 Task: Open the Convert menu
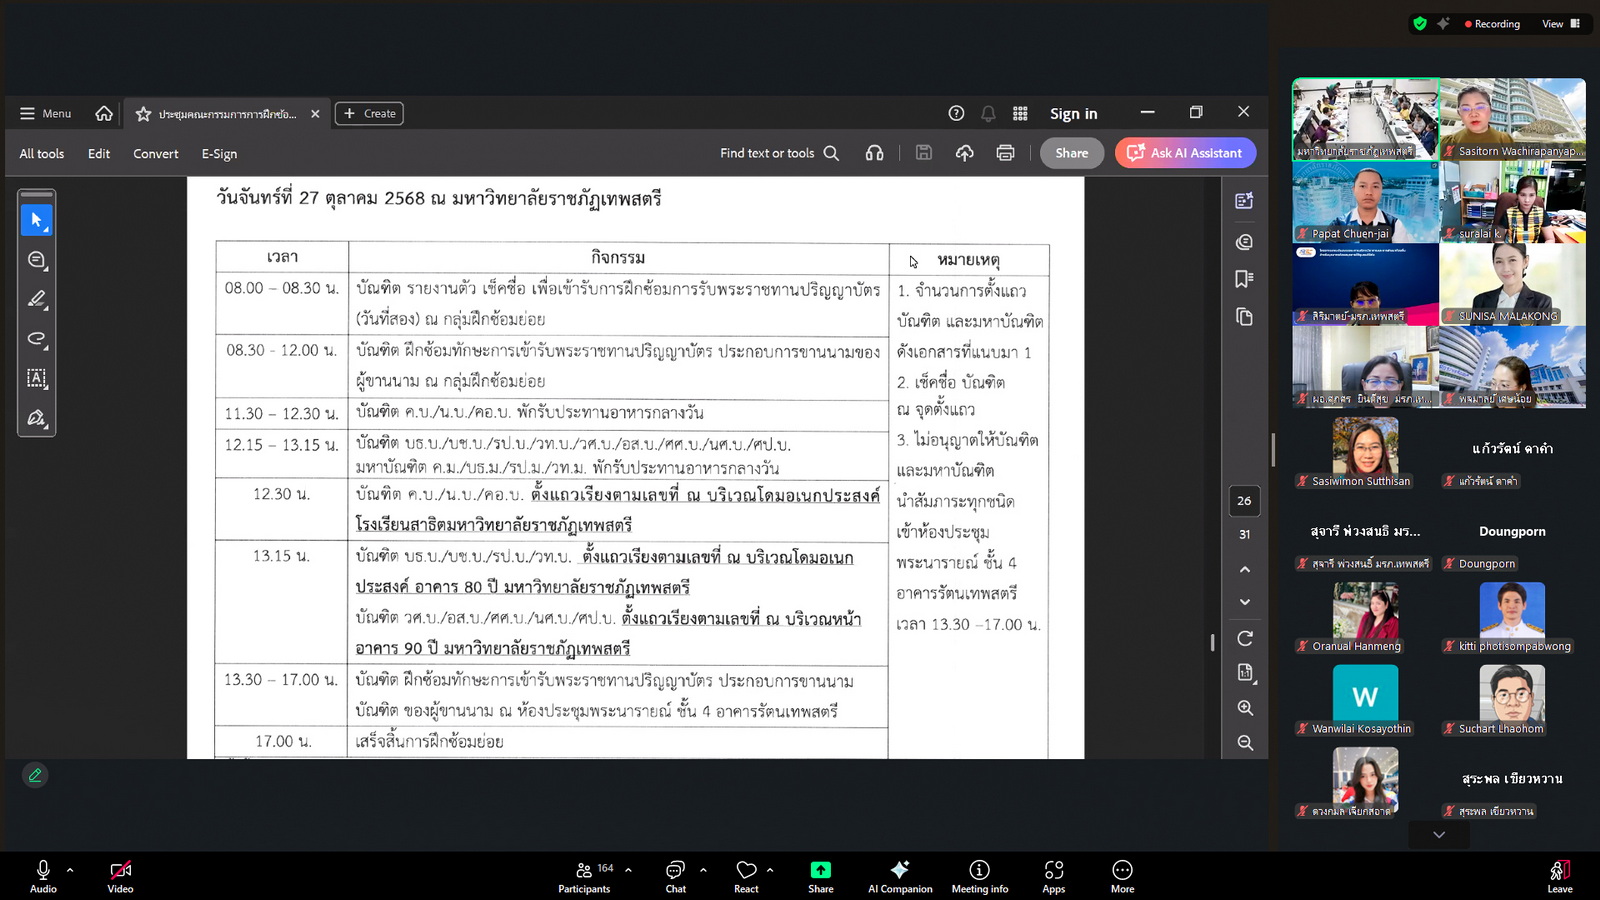(x=155, y=154)
